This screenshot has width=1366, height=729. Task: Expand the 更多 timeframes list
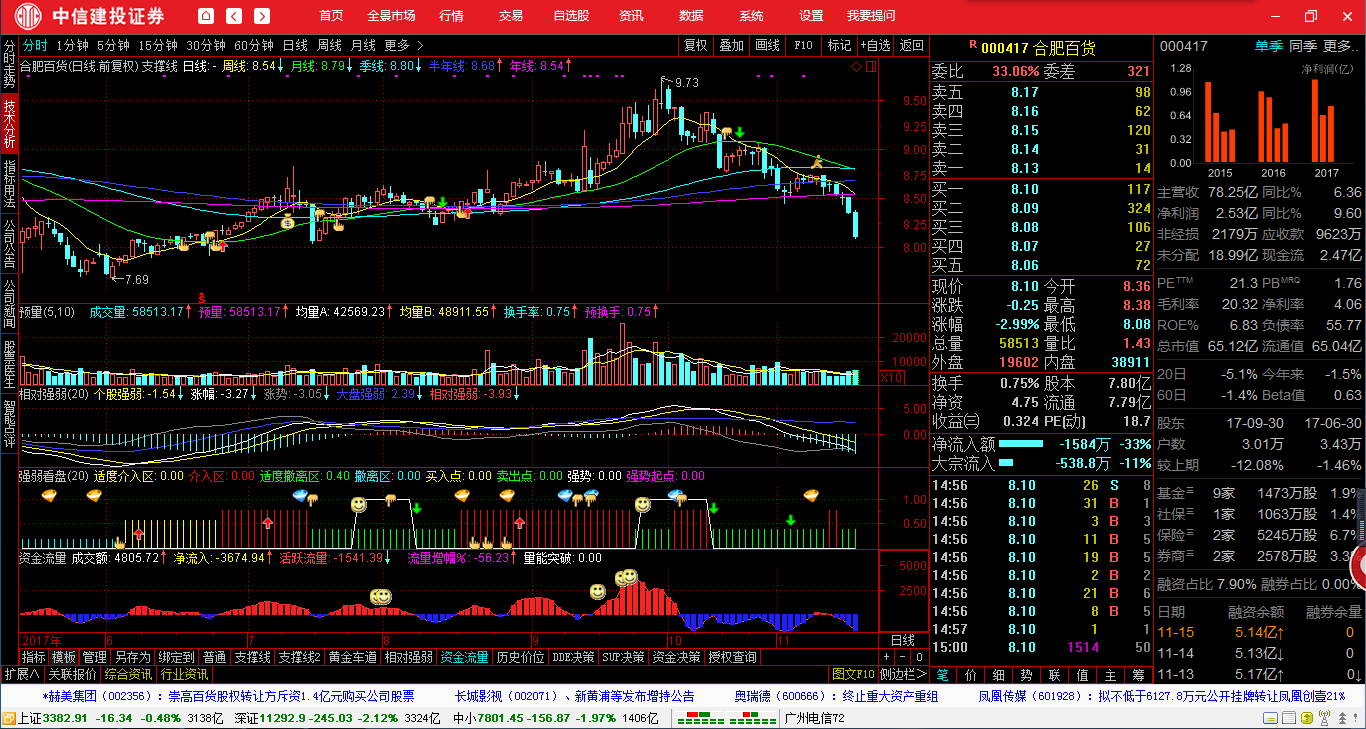point(404,45)
